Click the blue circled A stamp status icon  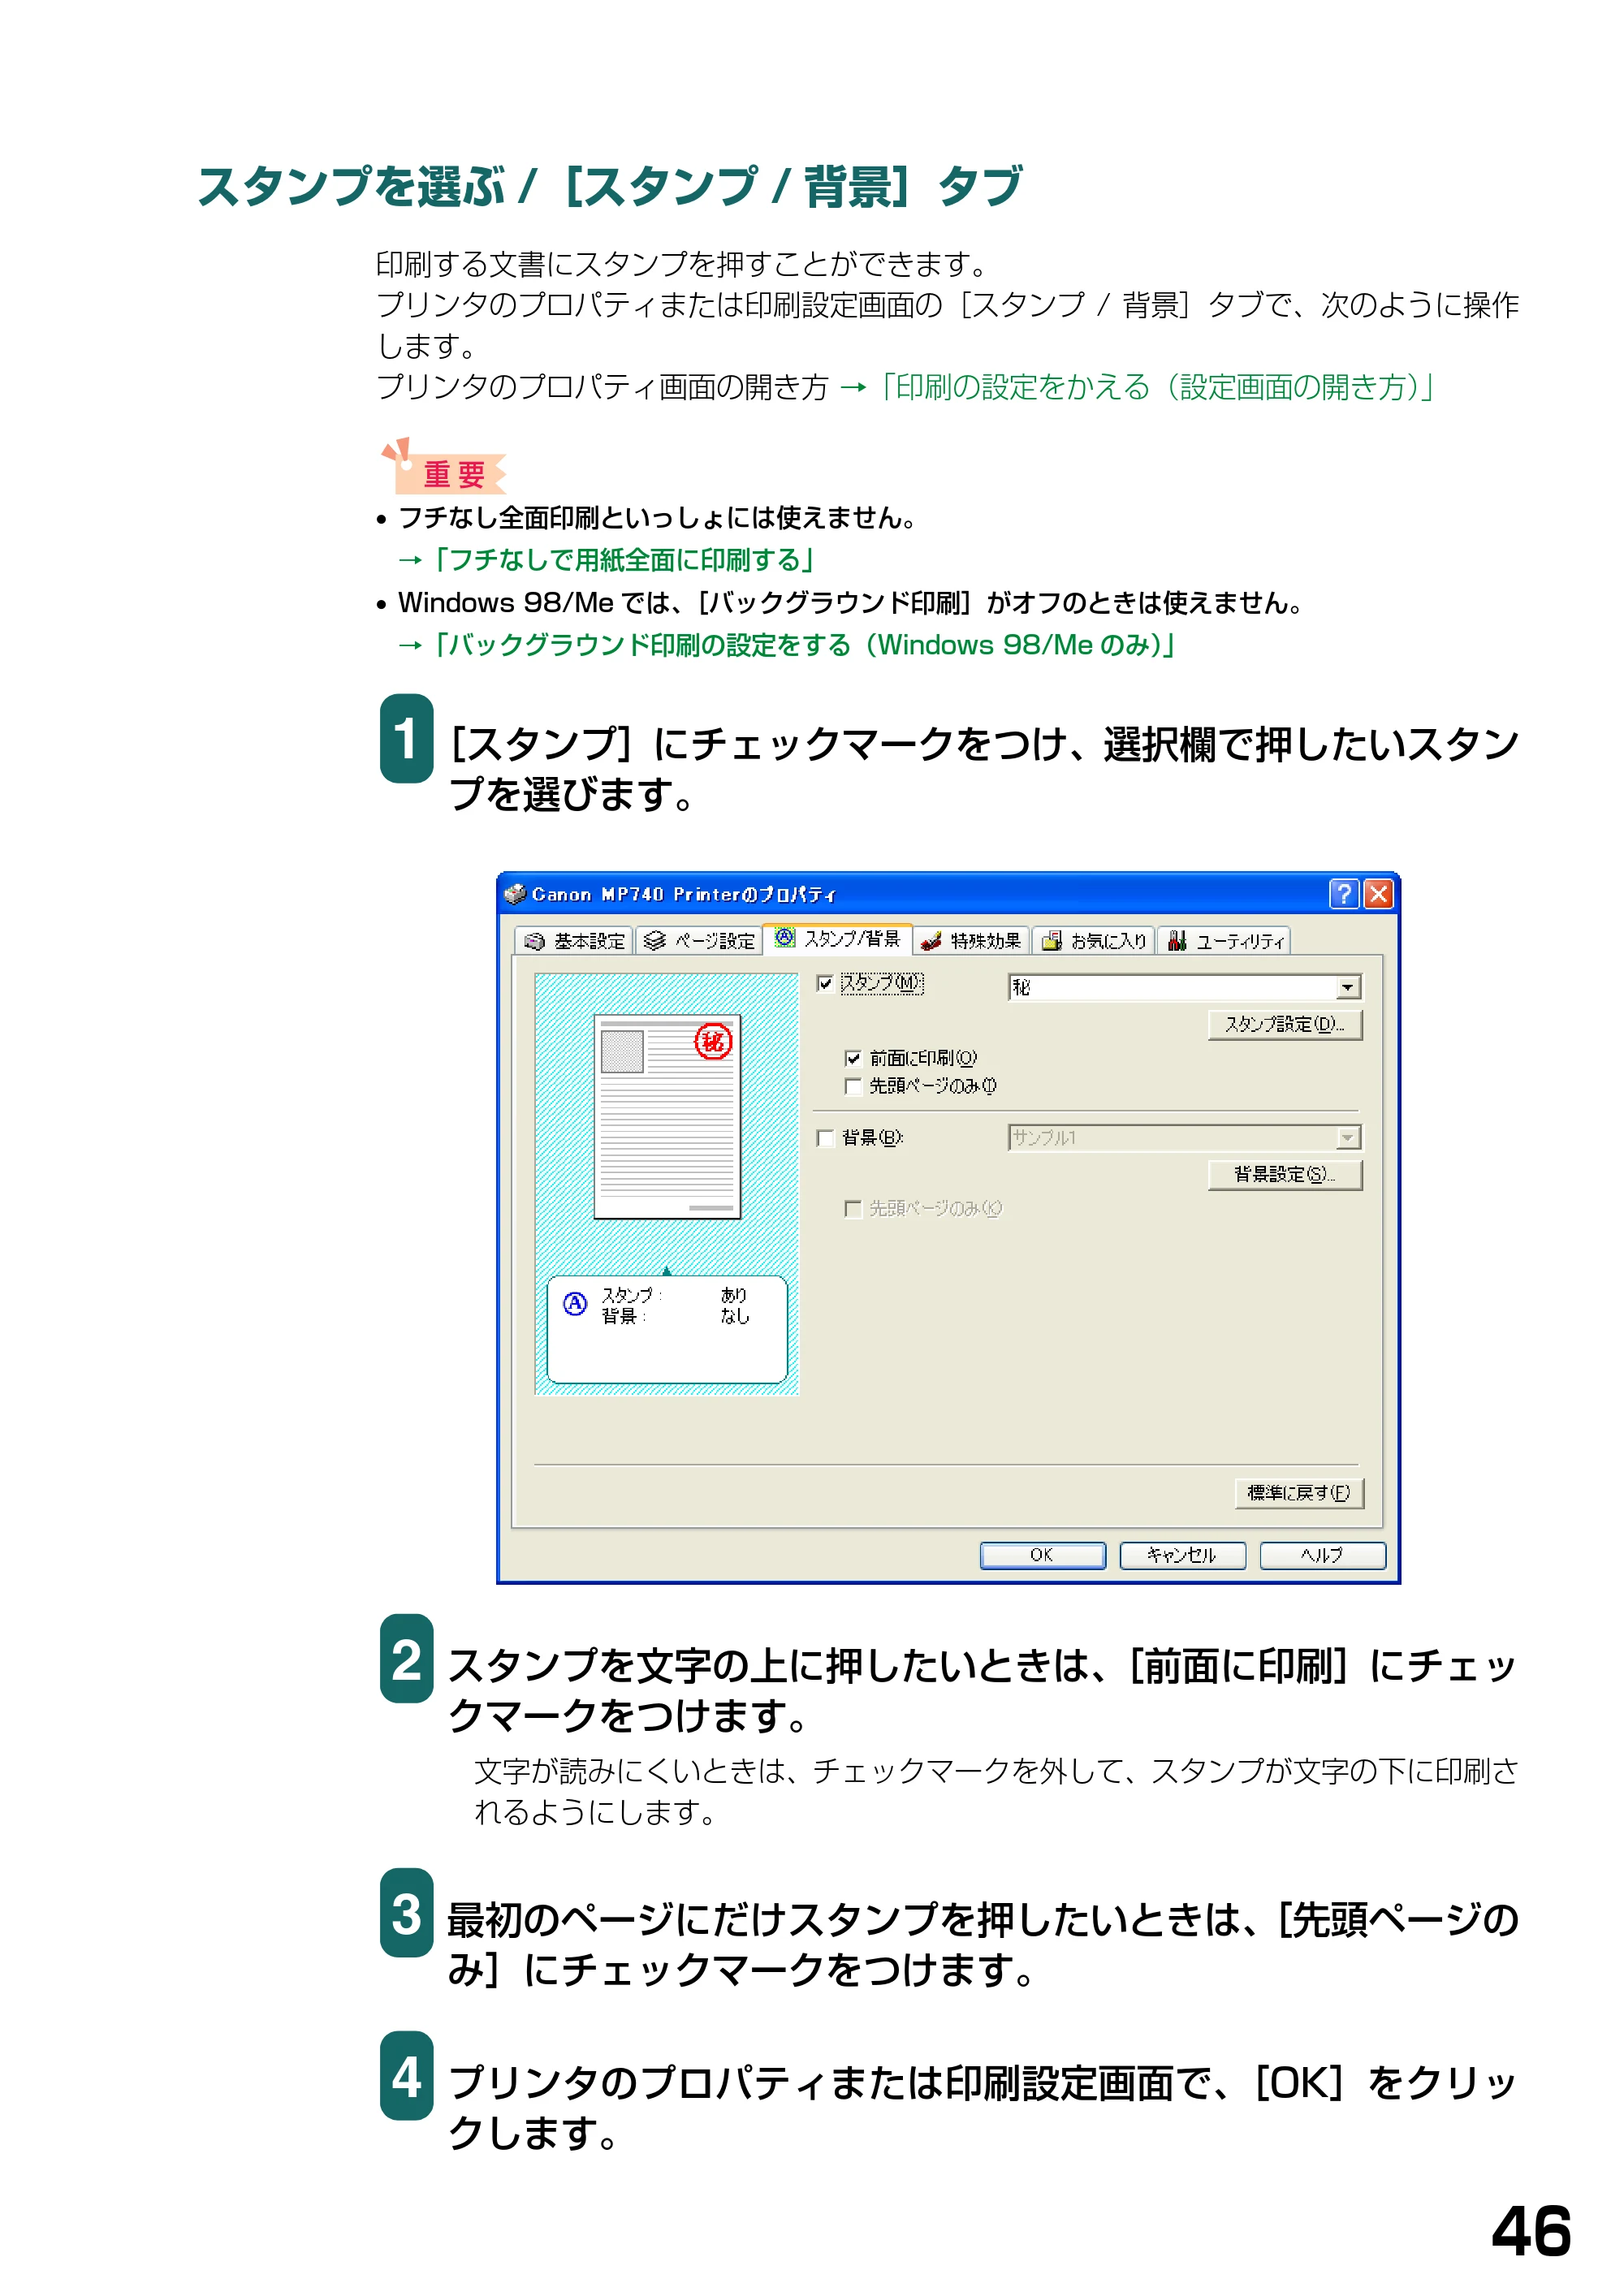pyautogui.click(x=575, y=1303)
